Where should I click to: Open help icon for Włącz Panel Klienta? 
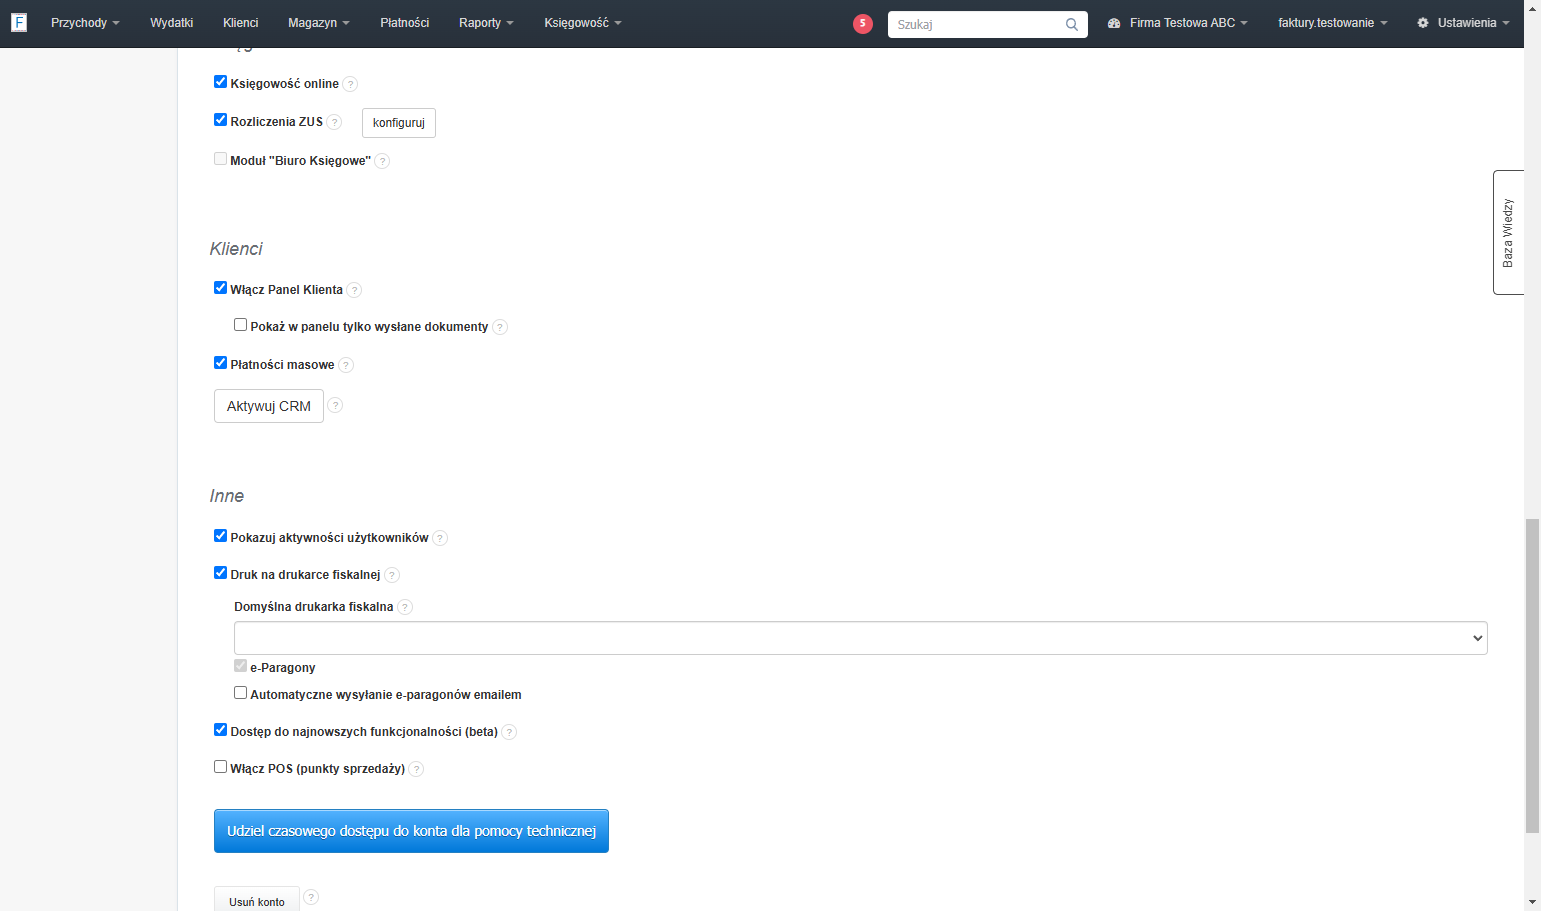tap(354, 290)
